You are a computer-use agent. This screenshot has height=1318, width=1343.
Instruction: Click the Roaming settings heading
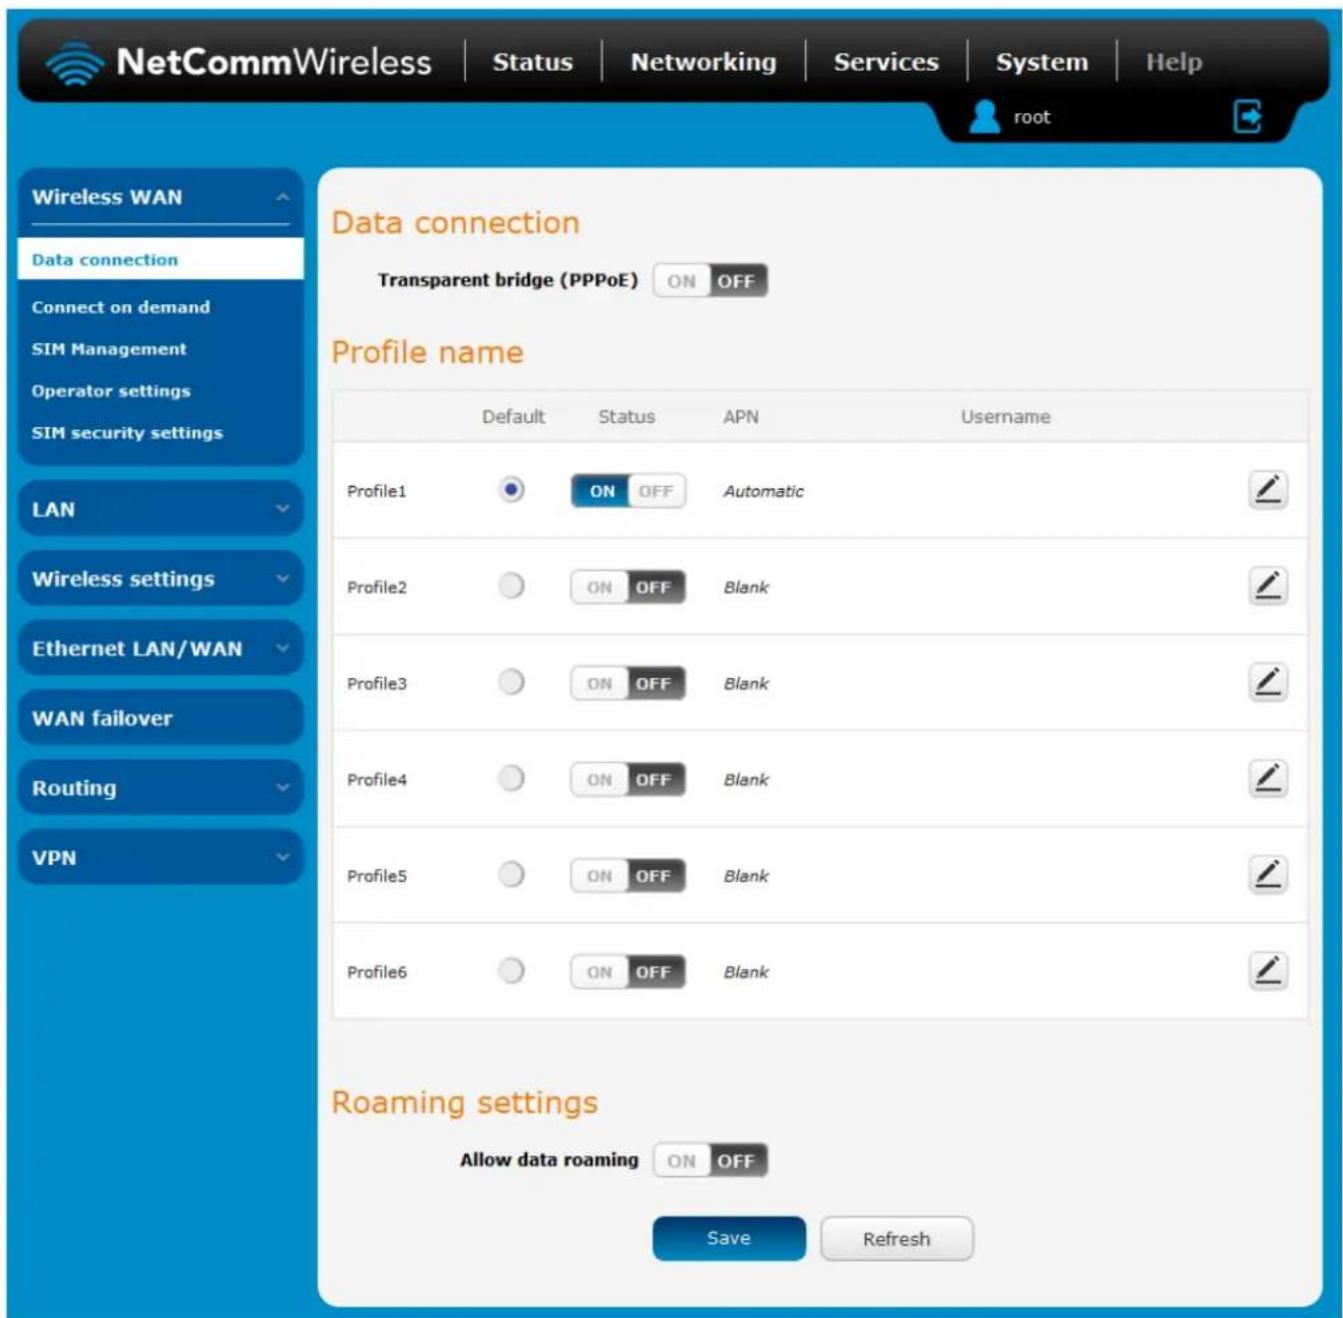(465, 1102)
